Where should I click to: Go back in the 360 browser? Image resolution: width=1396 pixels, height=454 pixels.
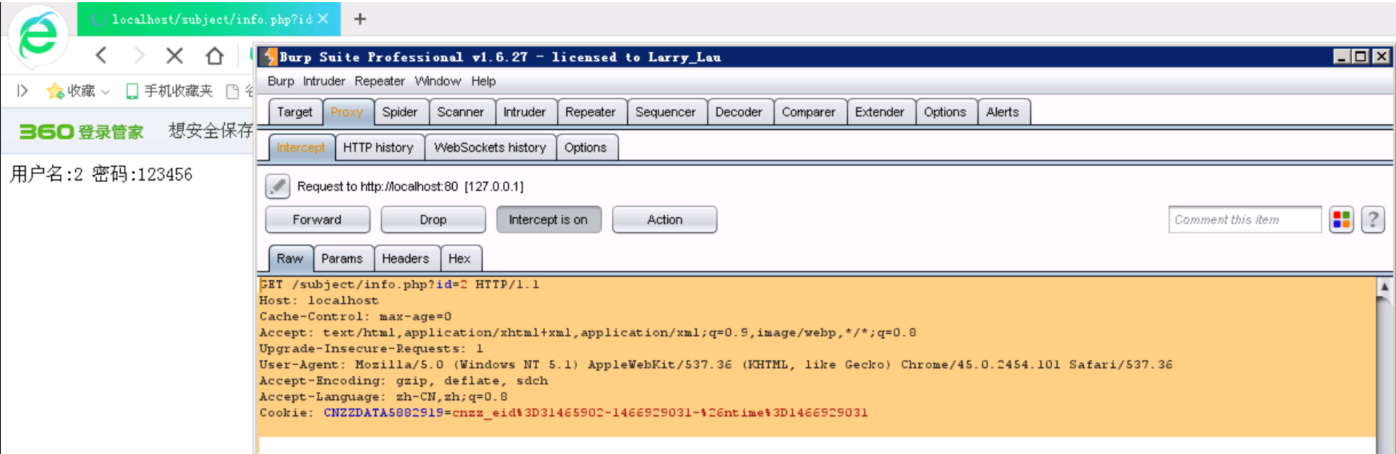pyautogui.click(x=101, y=55)
